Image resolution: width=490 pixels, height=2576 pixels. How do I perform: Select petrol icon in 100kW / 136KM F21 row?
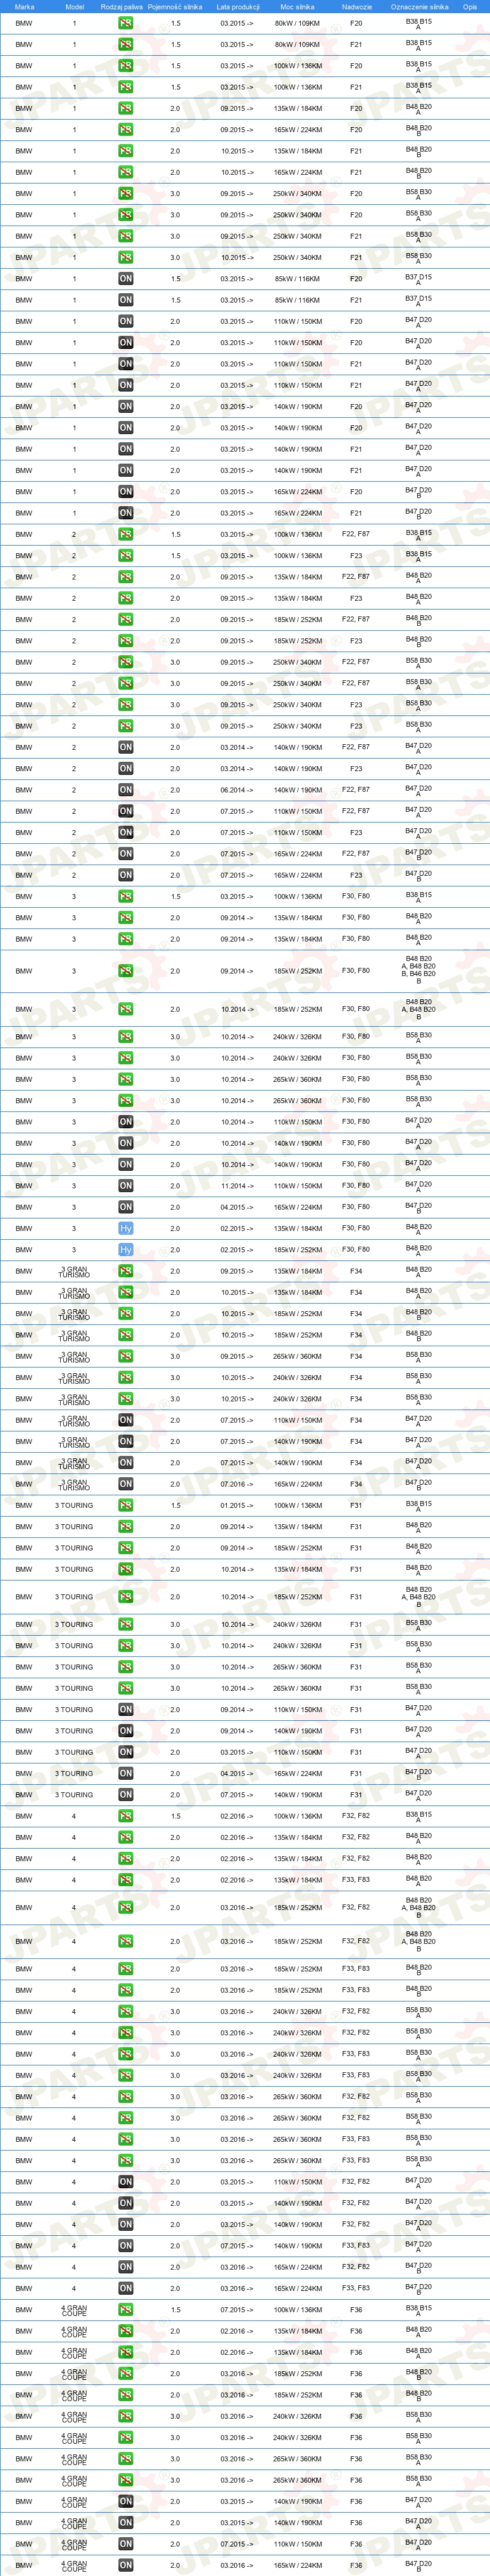pos(125,87)
